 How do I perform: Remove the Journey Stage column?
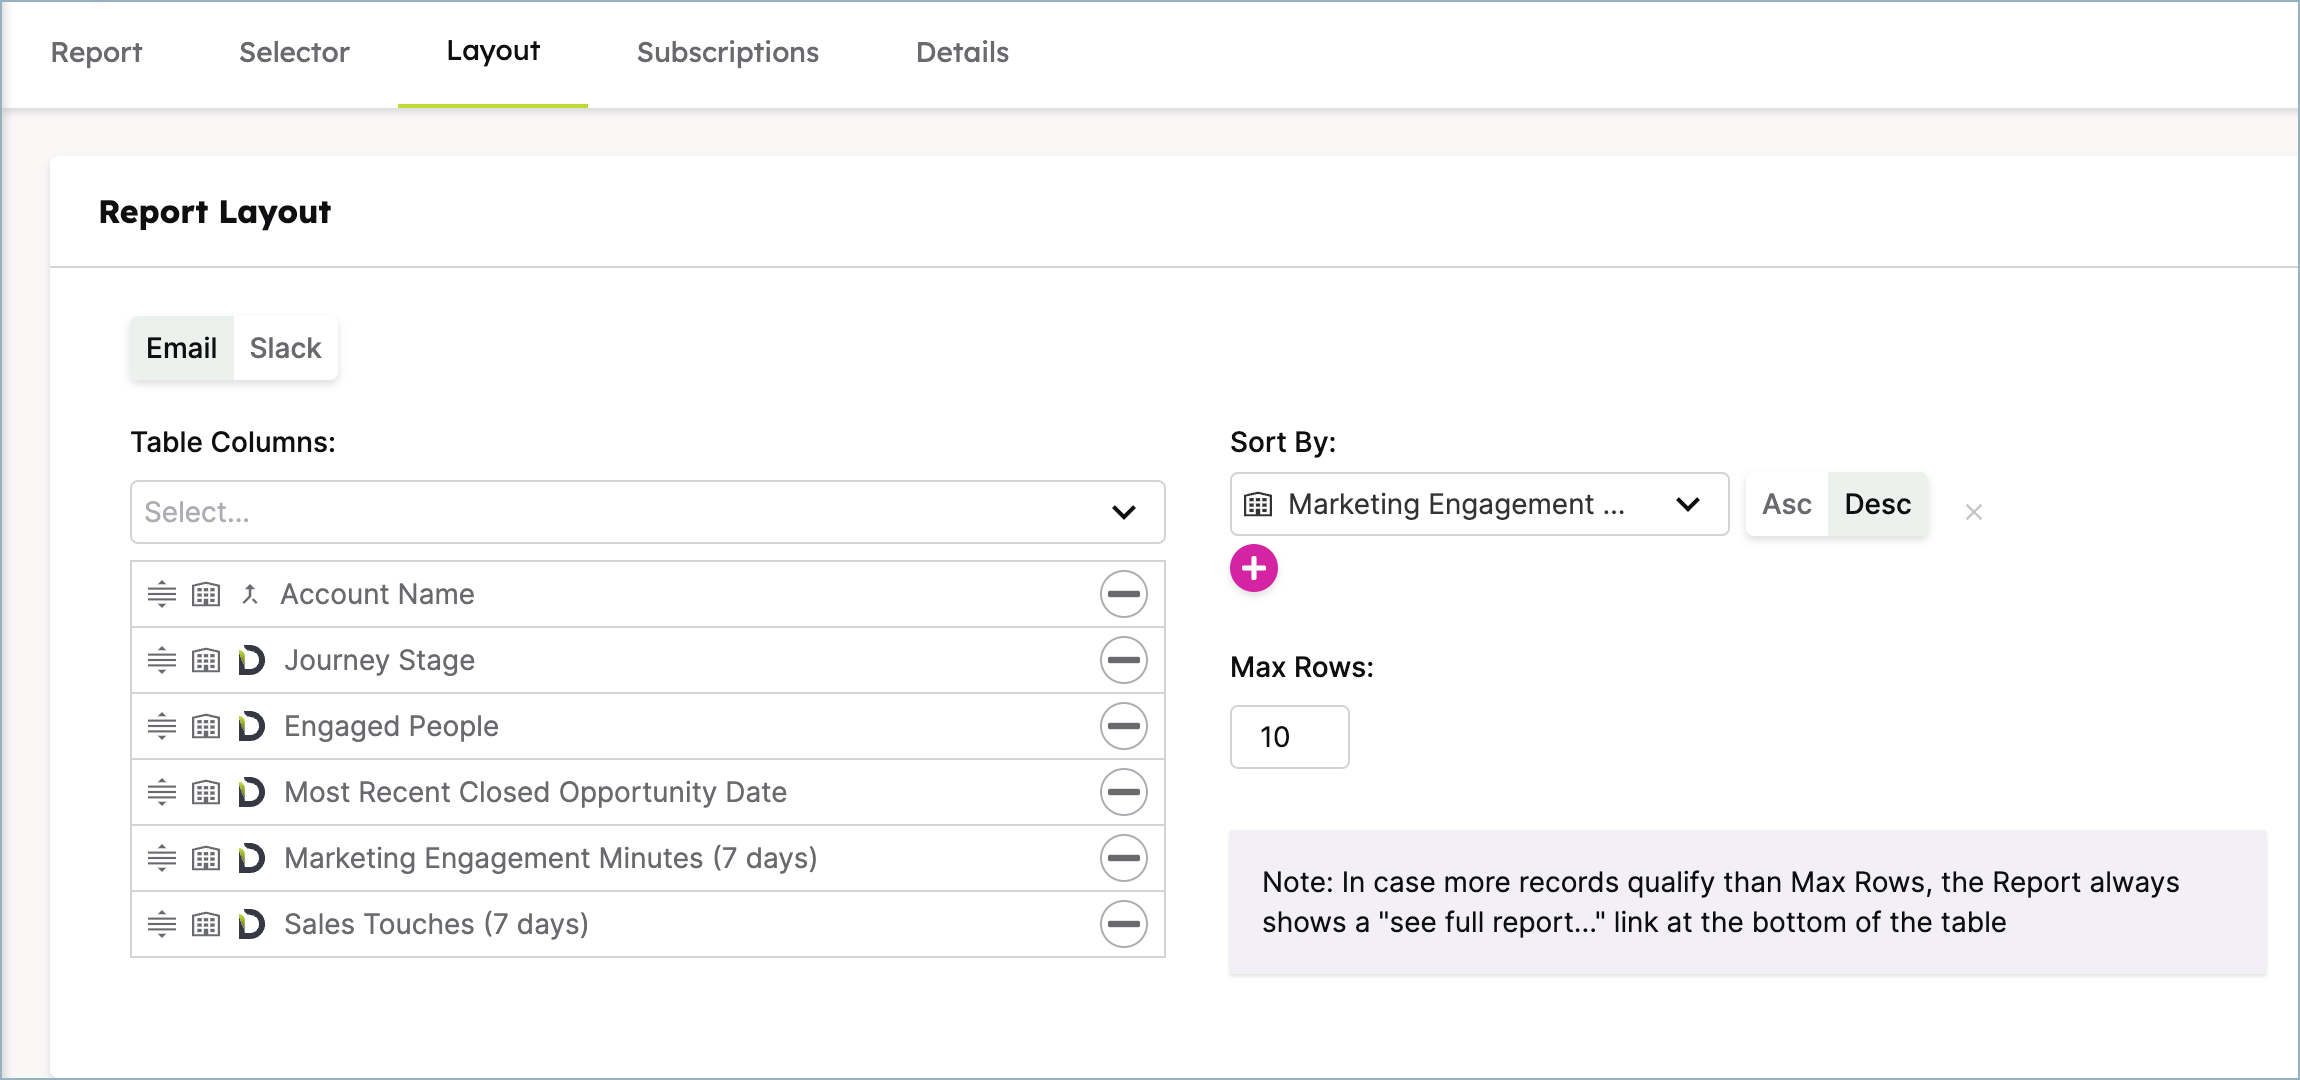pyautogui.click(x=1124, y=660)
